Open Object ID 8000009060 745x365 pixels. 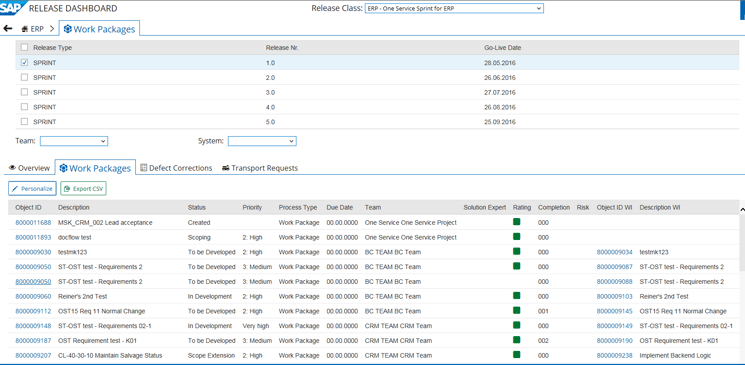click(x=33, y=296)
